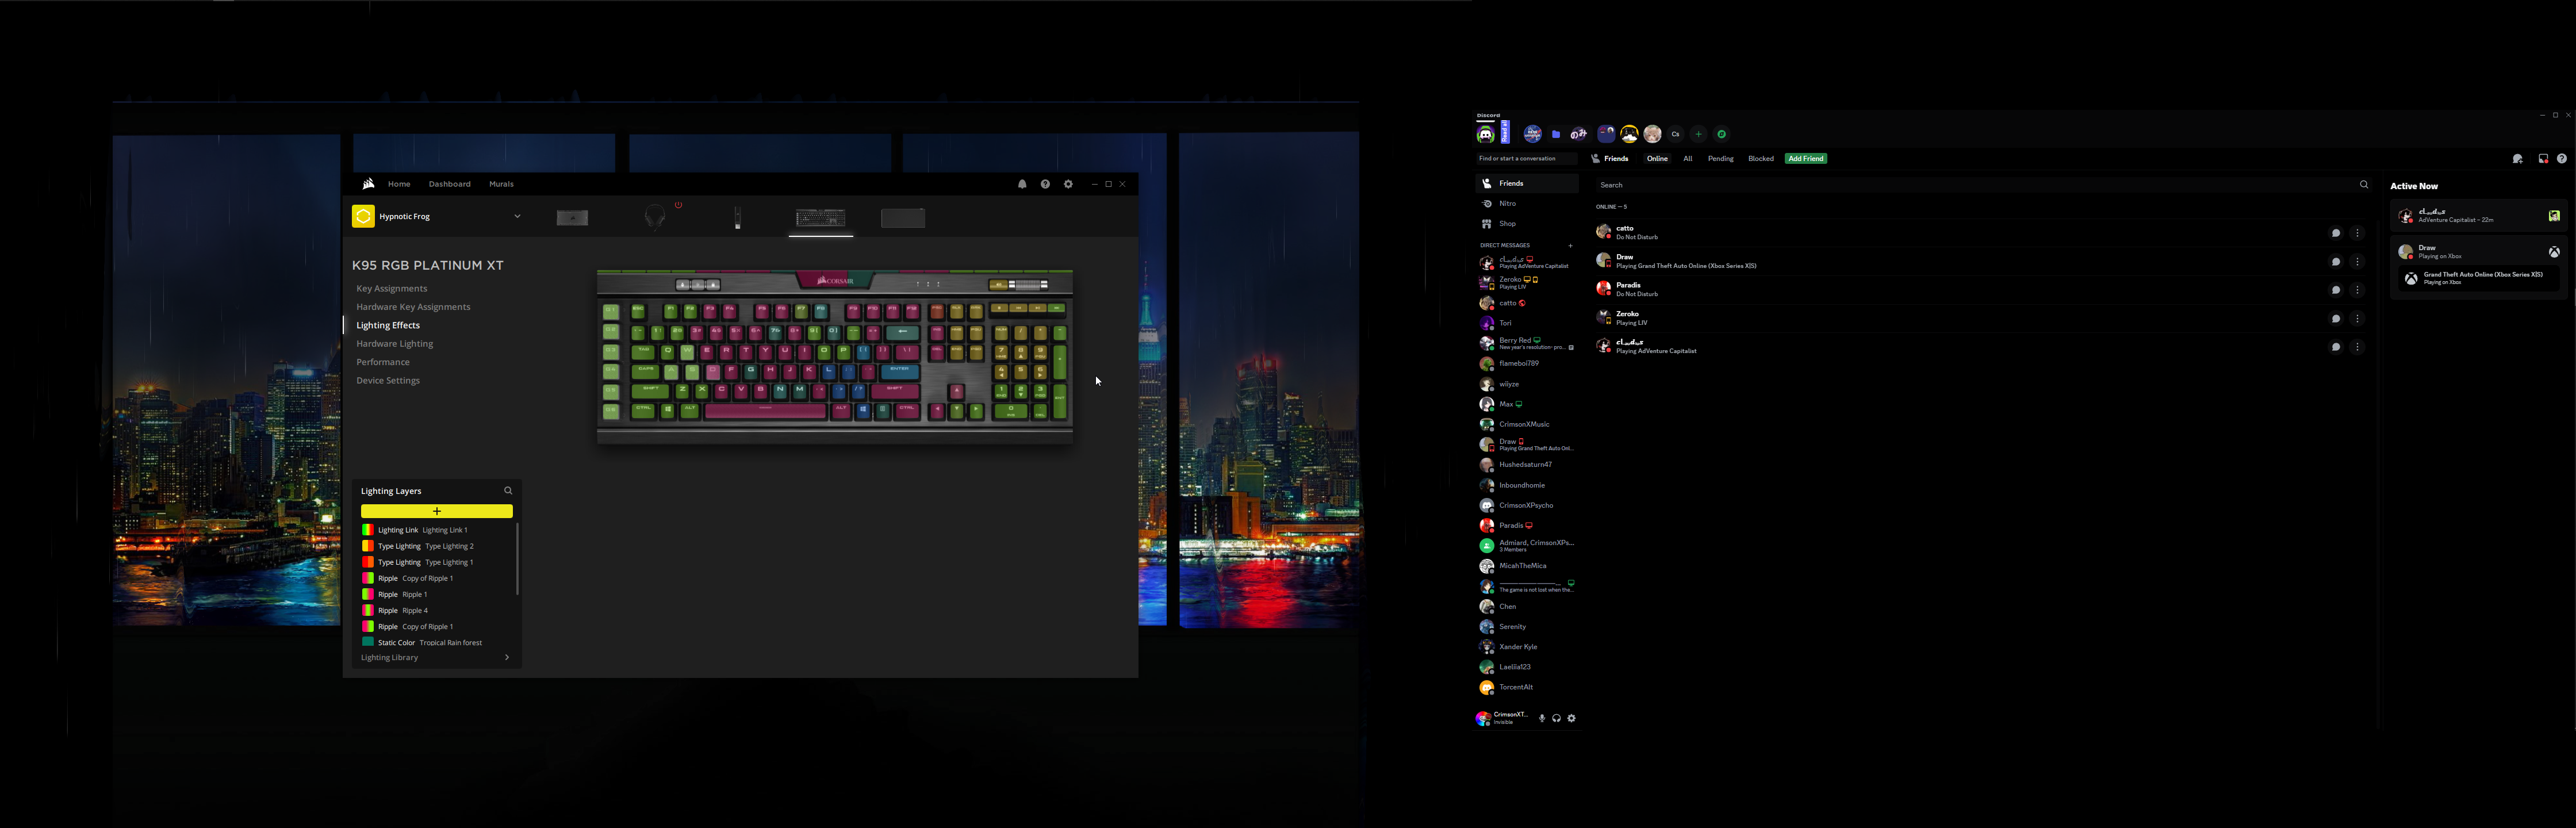Click the Add Friend button
This screenshot has height=828, width=2576.
[1806, 159]
